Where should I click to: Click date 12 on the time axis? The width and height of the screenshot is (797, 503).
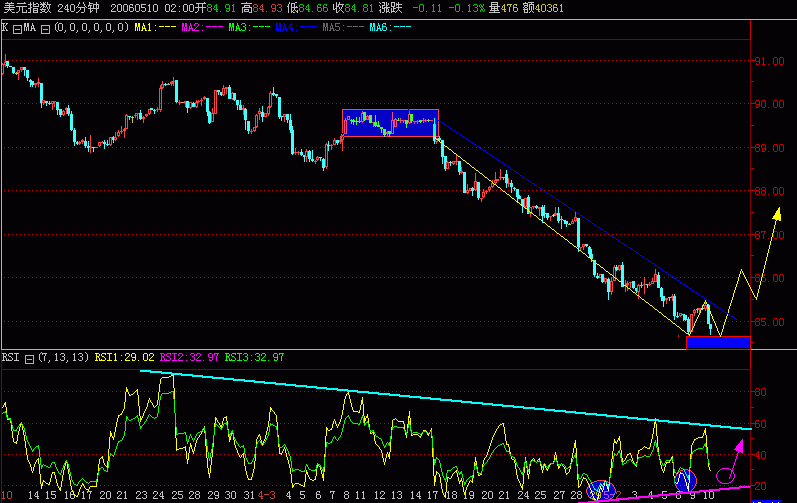click(x=380, y=495)
